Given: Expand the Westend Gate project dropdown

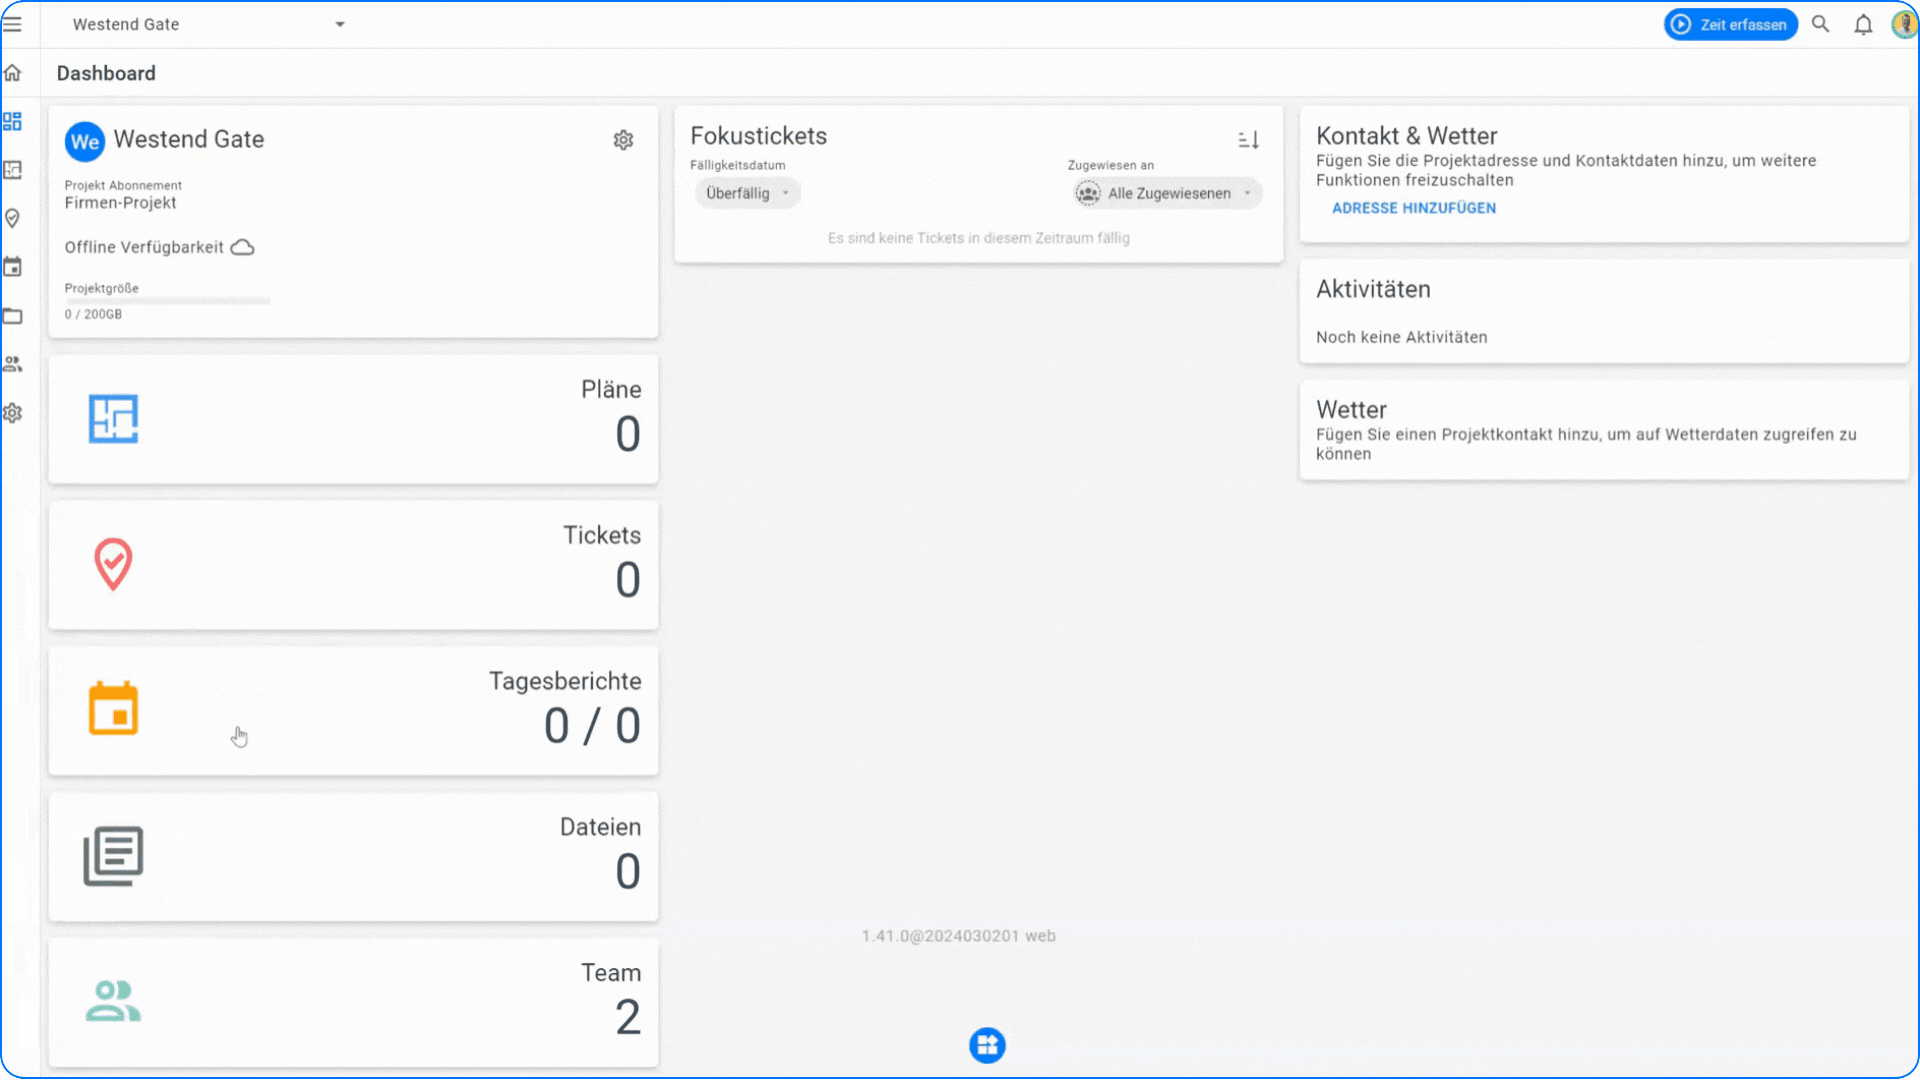Looking at the screenshot, I should pos(340,24).
